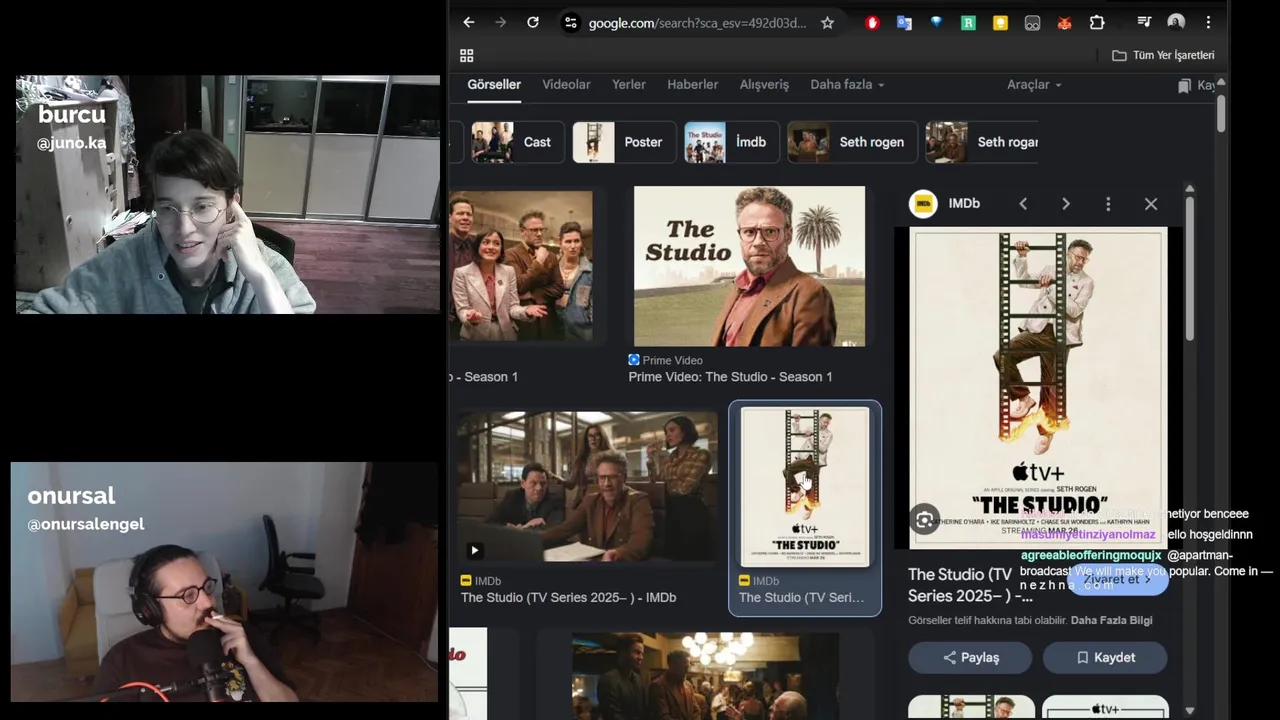Switch to the Yerler tab
Viewport: 1280px width, 720px height.
629,85
